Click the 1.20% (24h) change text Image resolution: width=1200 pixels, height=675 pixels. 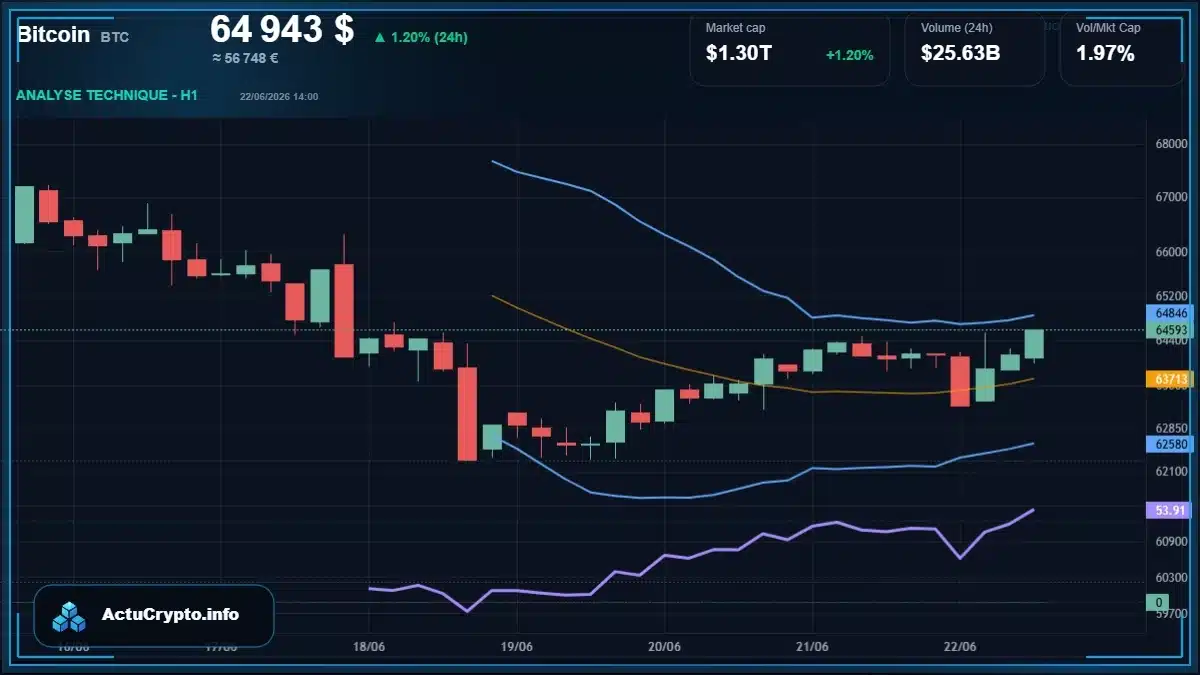pos(429,38)
